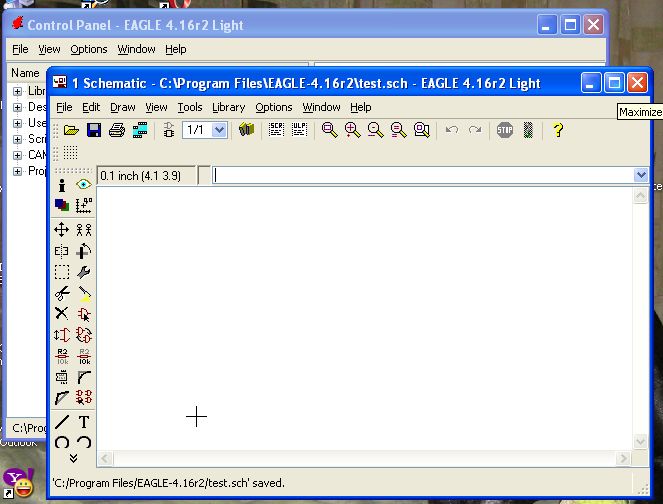The width and height of the screenshot is (663, 504).
Task: Select the Paste tool
Action: (x=84, y=293)
